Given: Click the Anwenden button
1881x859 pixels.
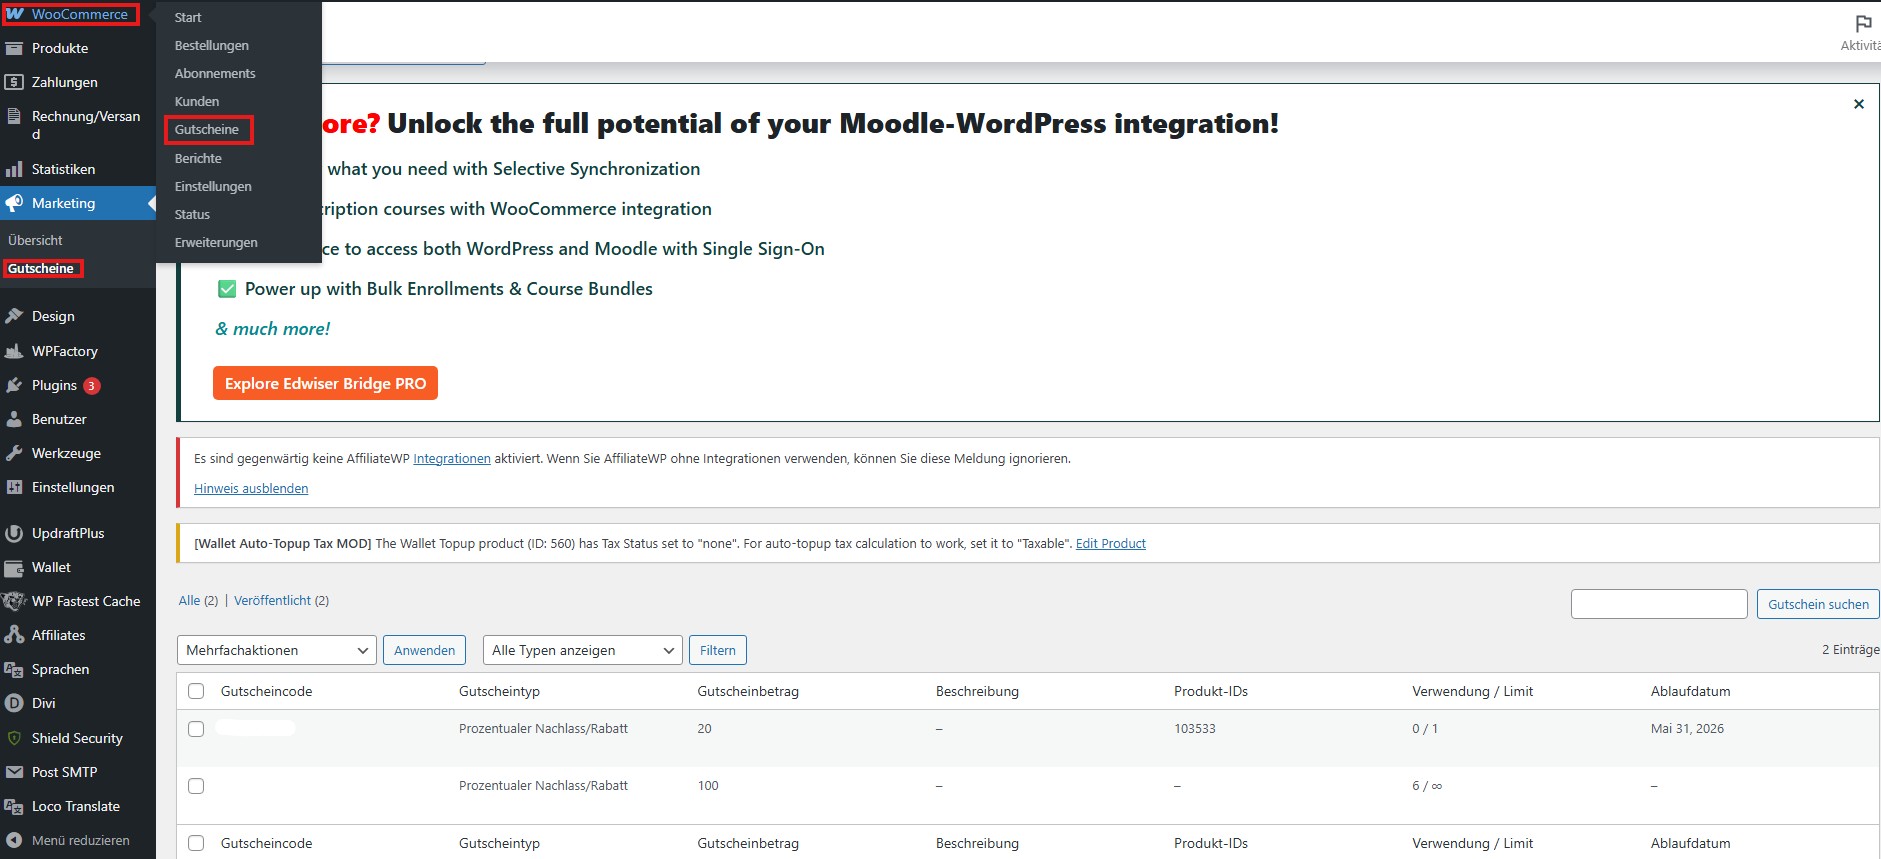Looking at the screenshot, I should (424, 650).
